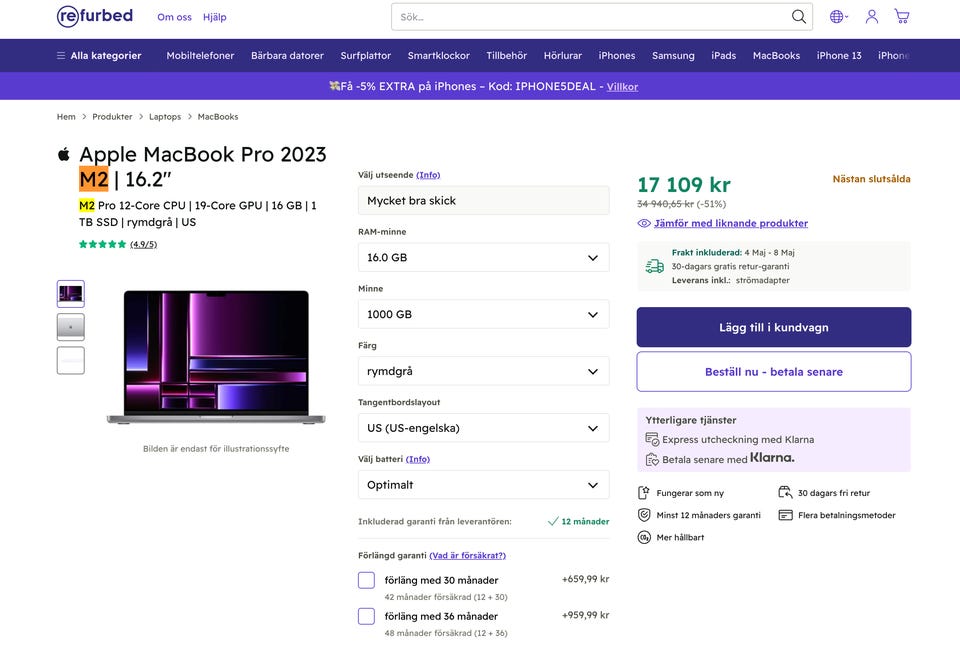The image size is (960, 653).
Task: Click the eye icon beside Jämför
Action: click(644, 223)
